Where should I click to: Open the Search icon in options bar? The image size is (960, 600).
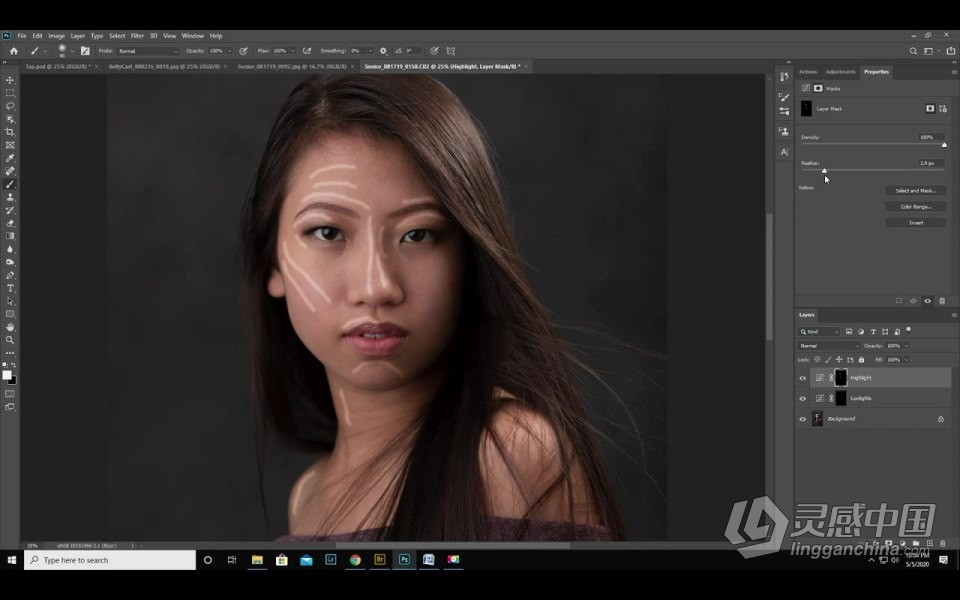click(913, 51)
